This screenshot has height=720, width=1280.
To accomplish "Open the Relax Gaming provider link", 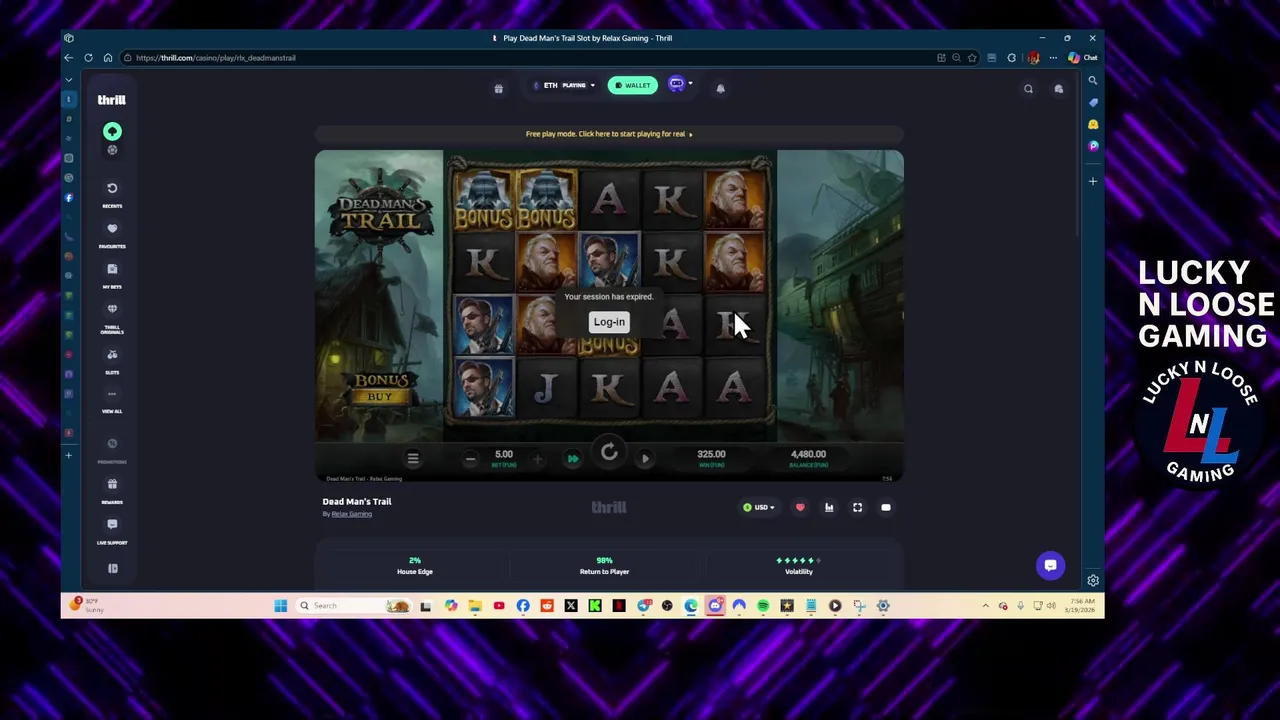I will 351,514.
